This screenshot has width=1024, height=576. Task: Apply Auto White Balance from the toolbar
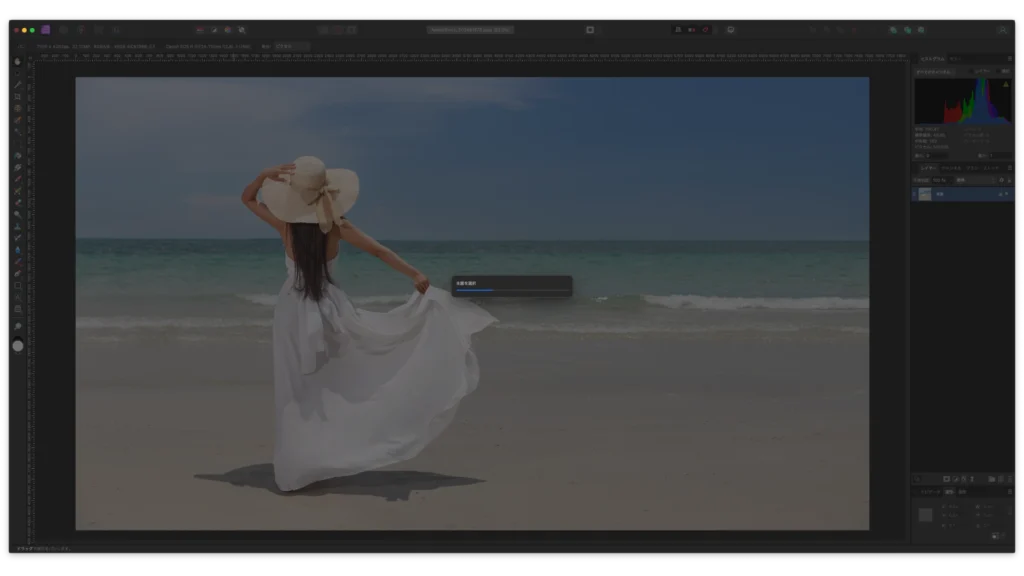coord(241,30)
